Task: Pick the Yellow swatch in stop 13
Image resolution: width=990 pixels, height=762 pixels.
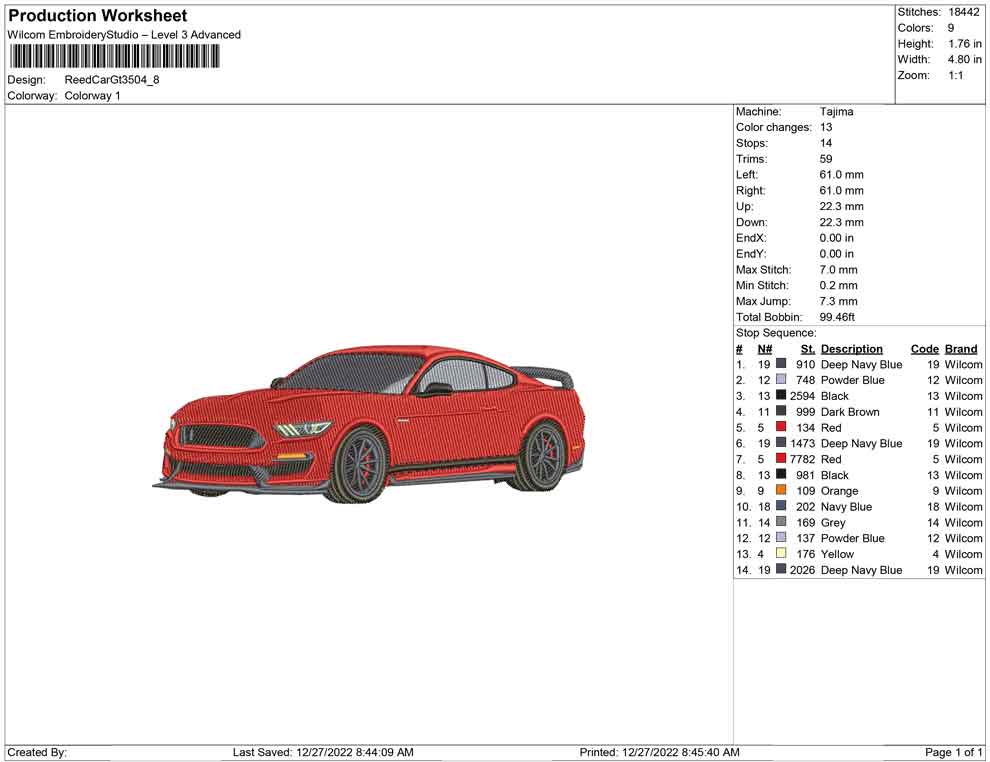Action: (781, 553)
